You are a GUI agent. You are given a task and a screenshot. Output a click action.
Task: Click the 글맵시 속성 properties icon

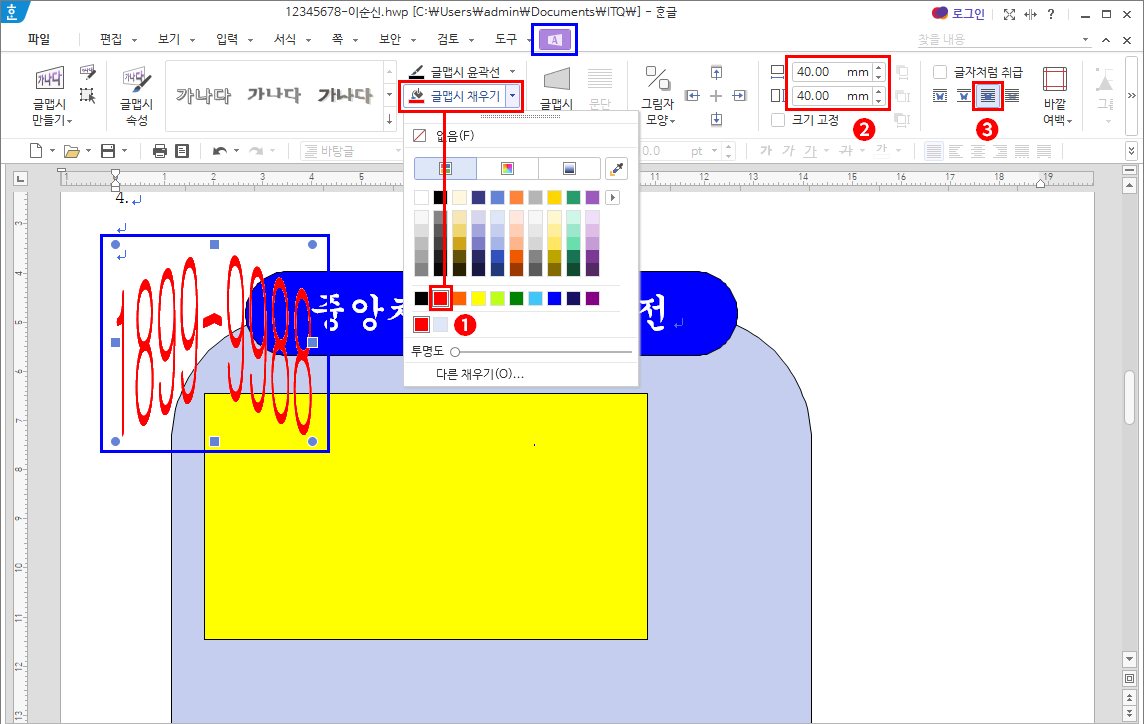(x=136, y=96)
